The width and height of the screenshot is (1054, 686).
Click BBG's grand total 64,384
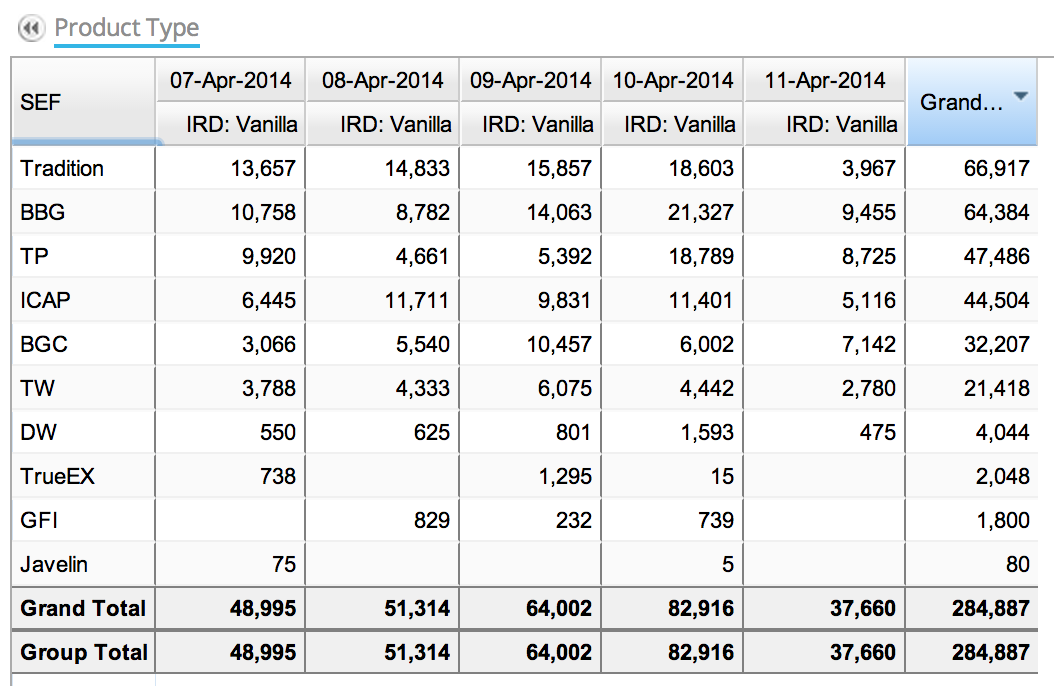tap(996, 212)
